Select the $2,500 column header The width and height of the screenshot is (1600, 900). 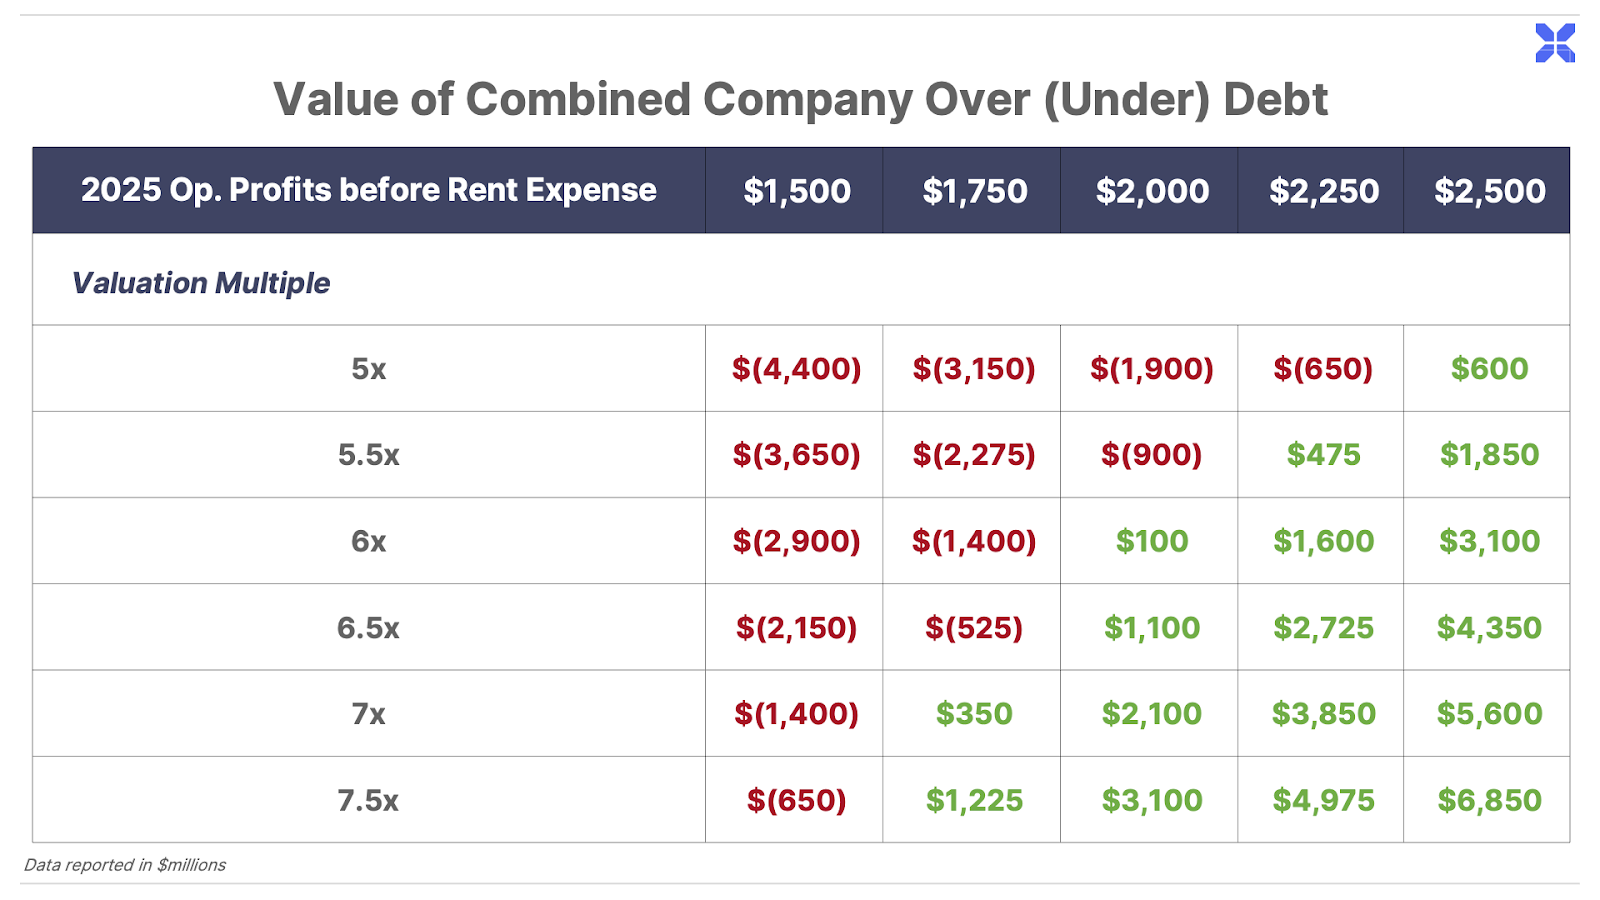pos(1489,191)
